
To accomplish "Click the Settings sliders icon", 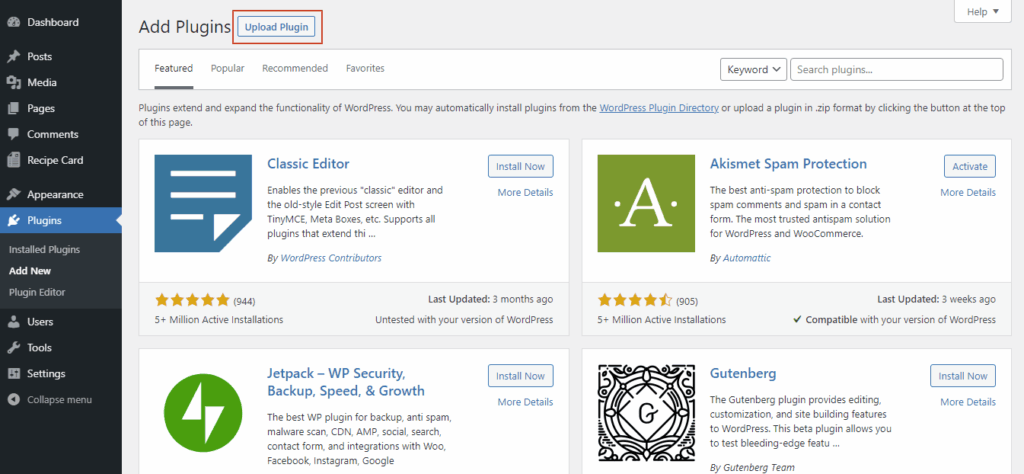I will (13, 374).
